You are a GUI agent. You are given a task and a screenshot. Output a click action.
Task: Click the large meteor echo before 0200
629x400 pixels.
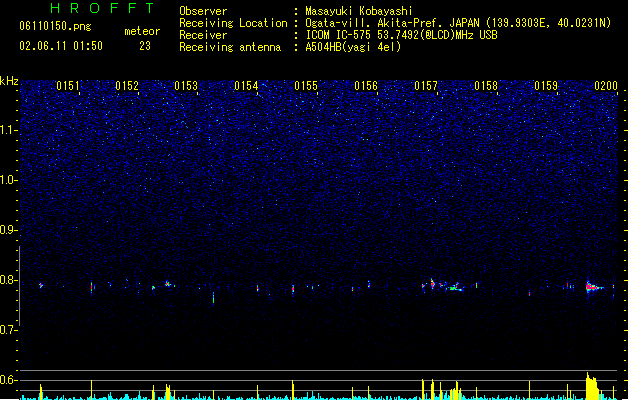pos(594,287)
